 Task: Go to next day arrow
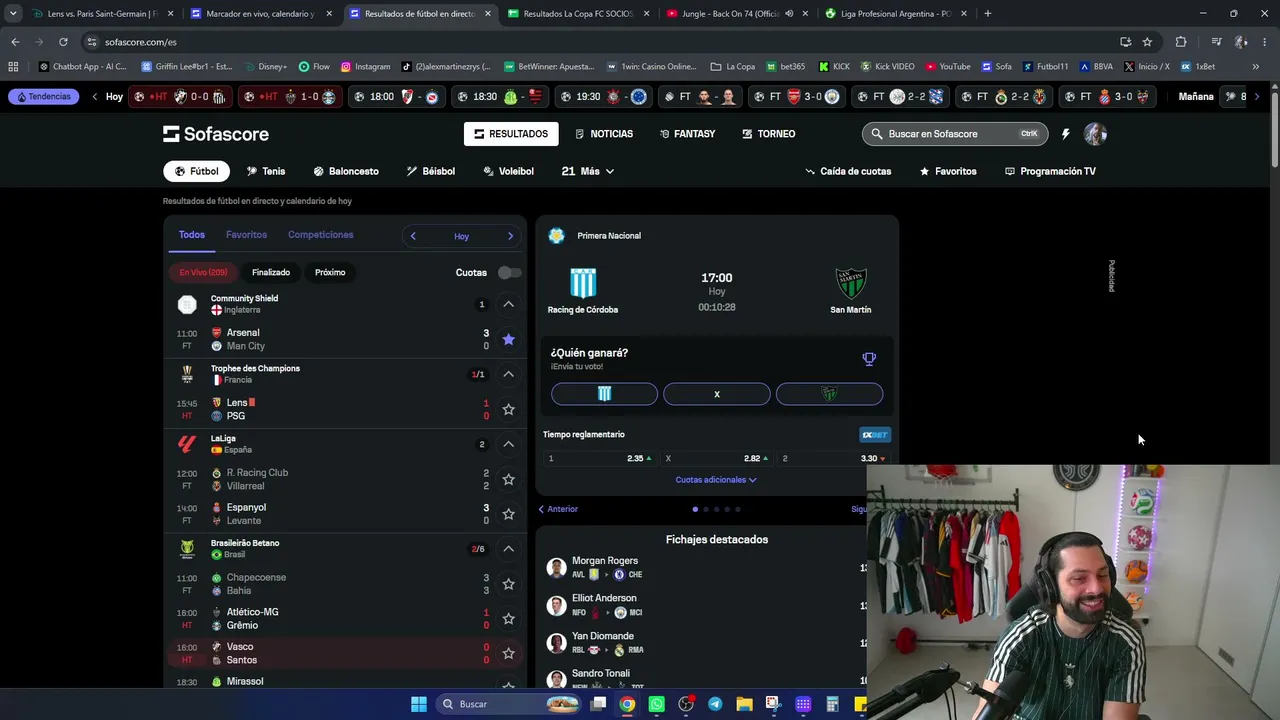pyautogui.click(x=510, y=236)
